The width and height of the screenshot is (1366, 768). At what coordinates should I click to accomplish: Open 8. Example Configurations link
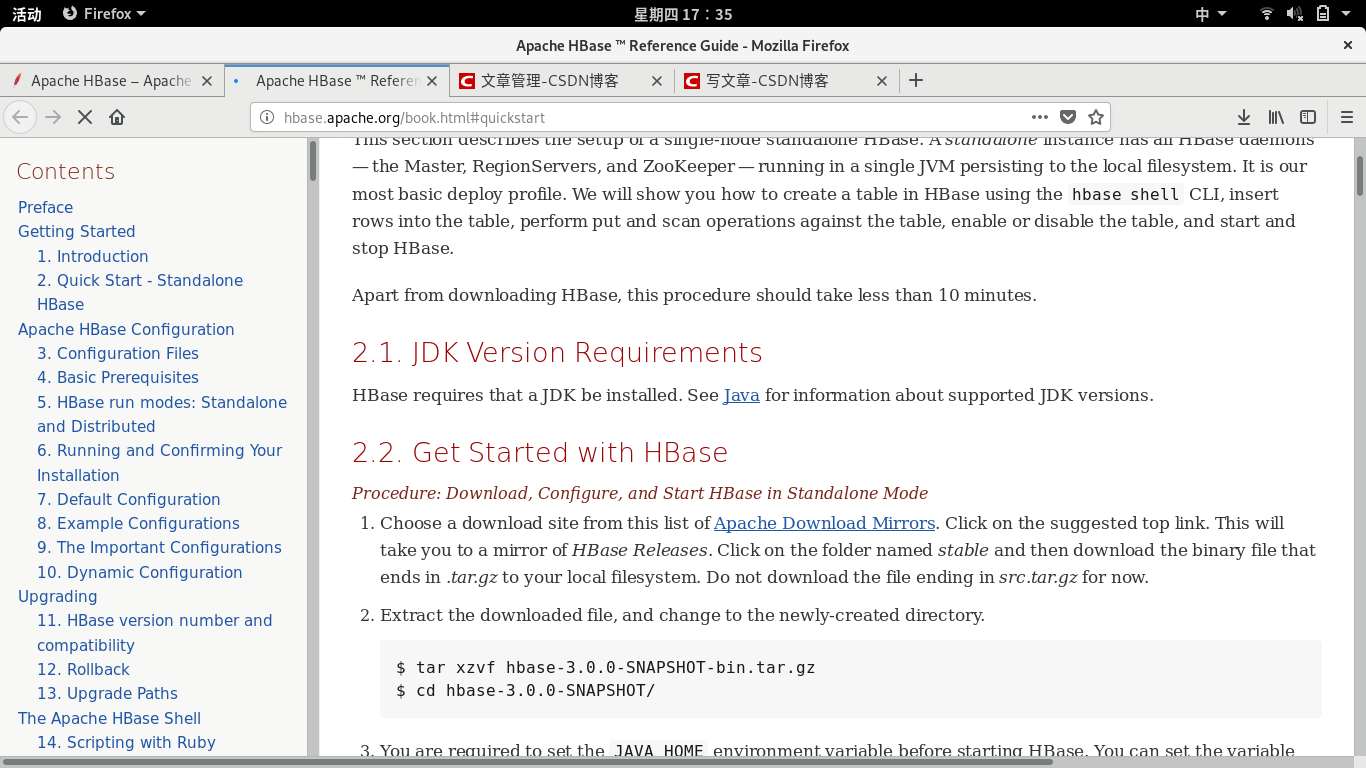point(139,523)
